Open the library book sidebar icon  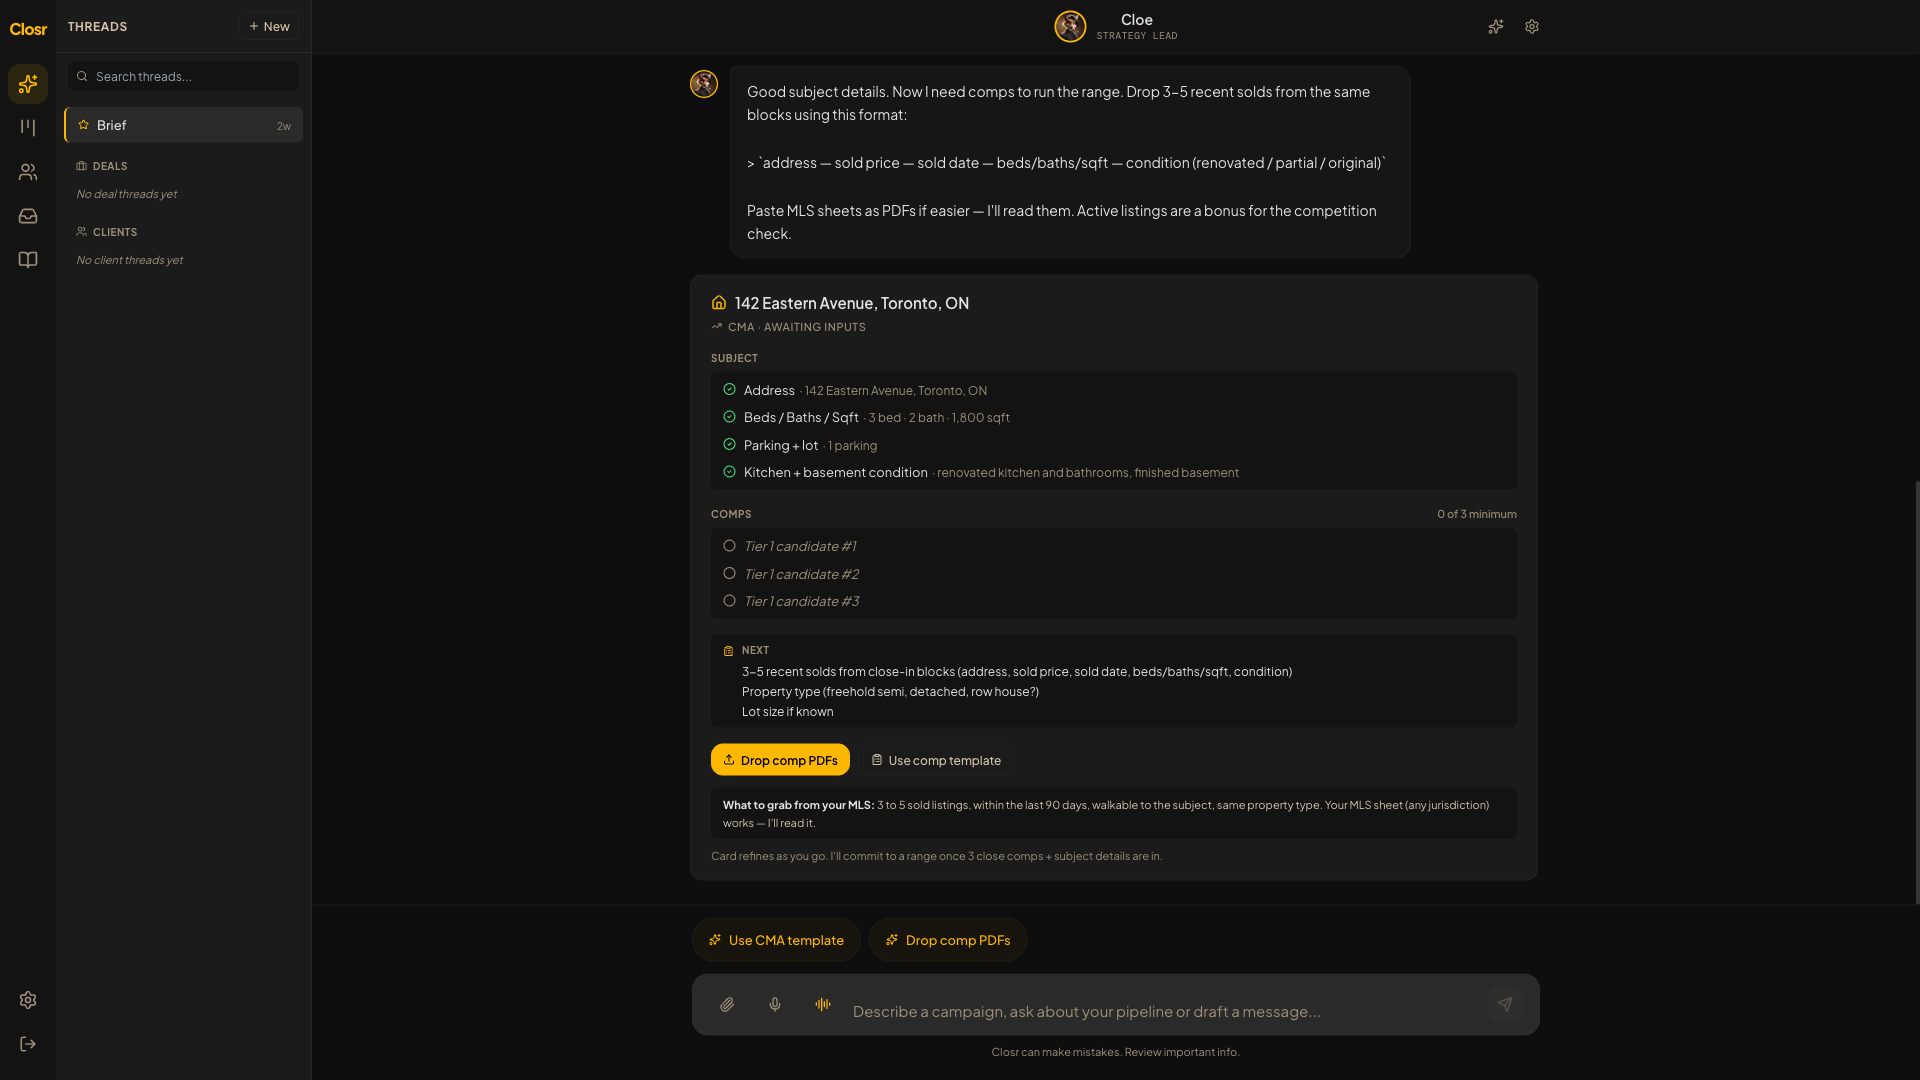tap(28, 260)
